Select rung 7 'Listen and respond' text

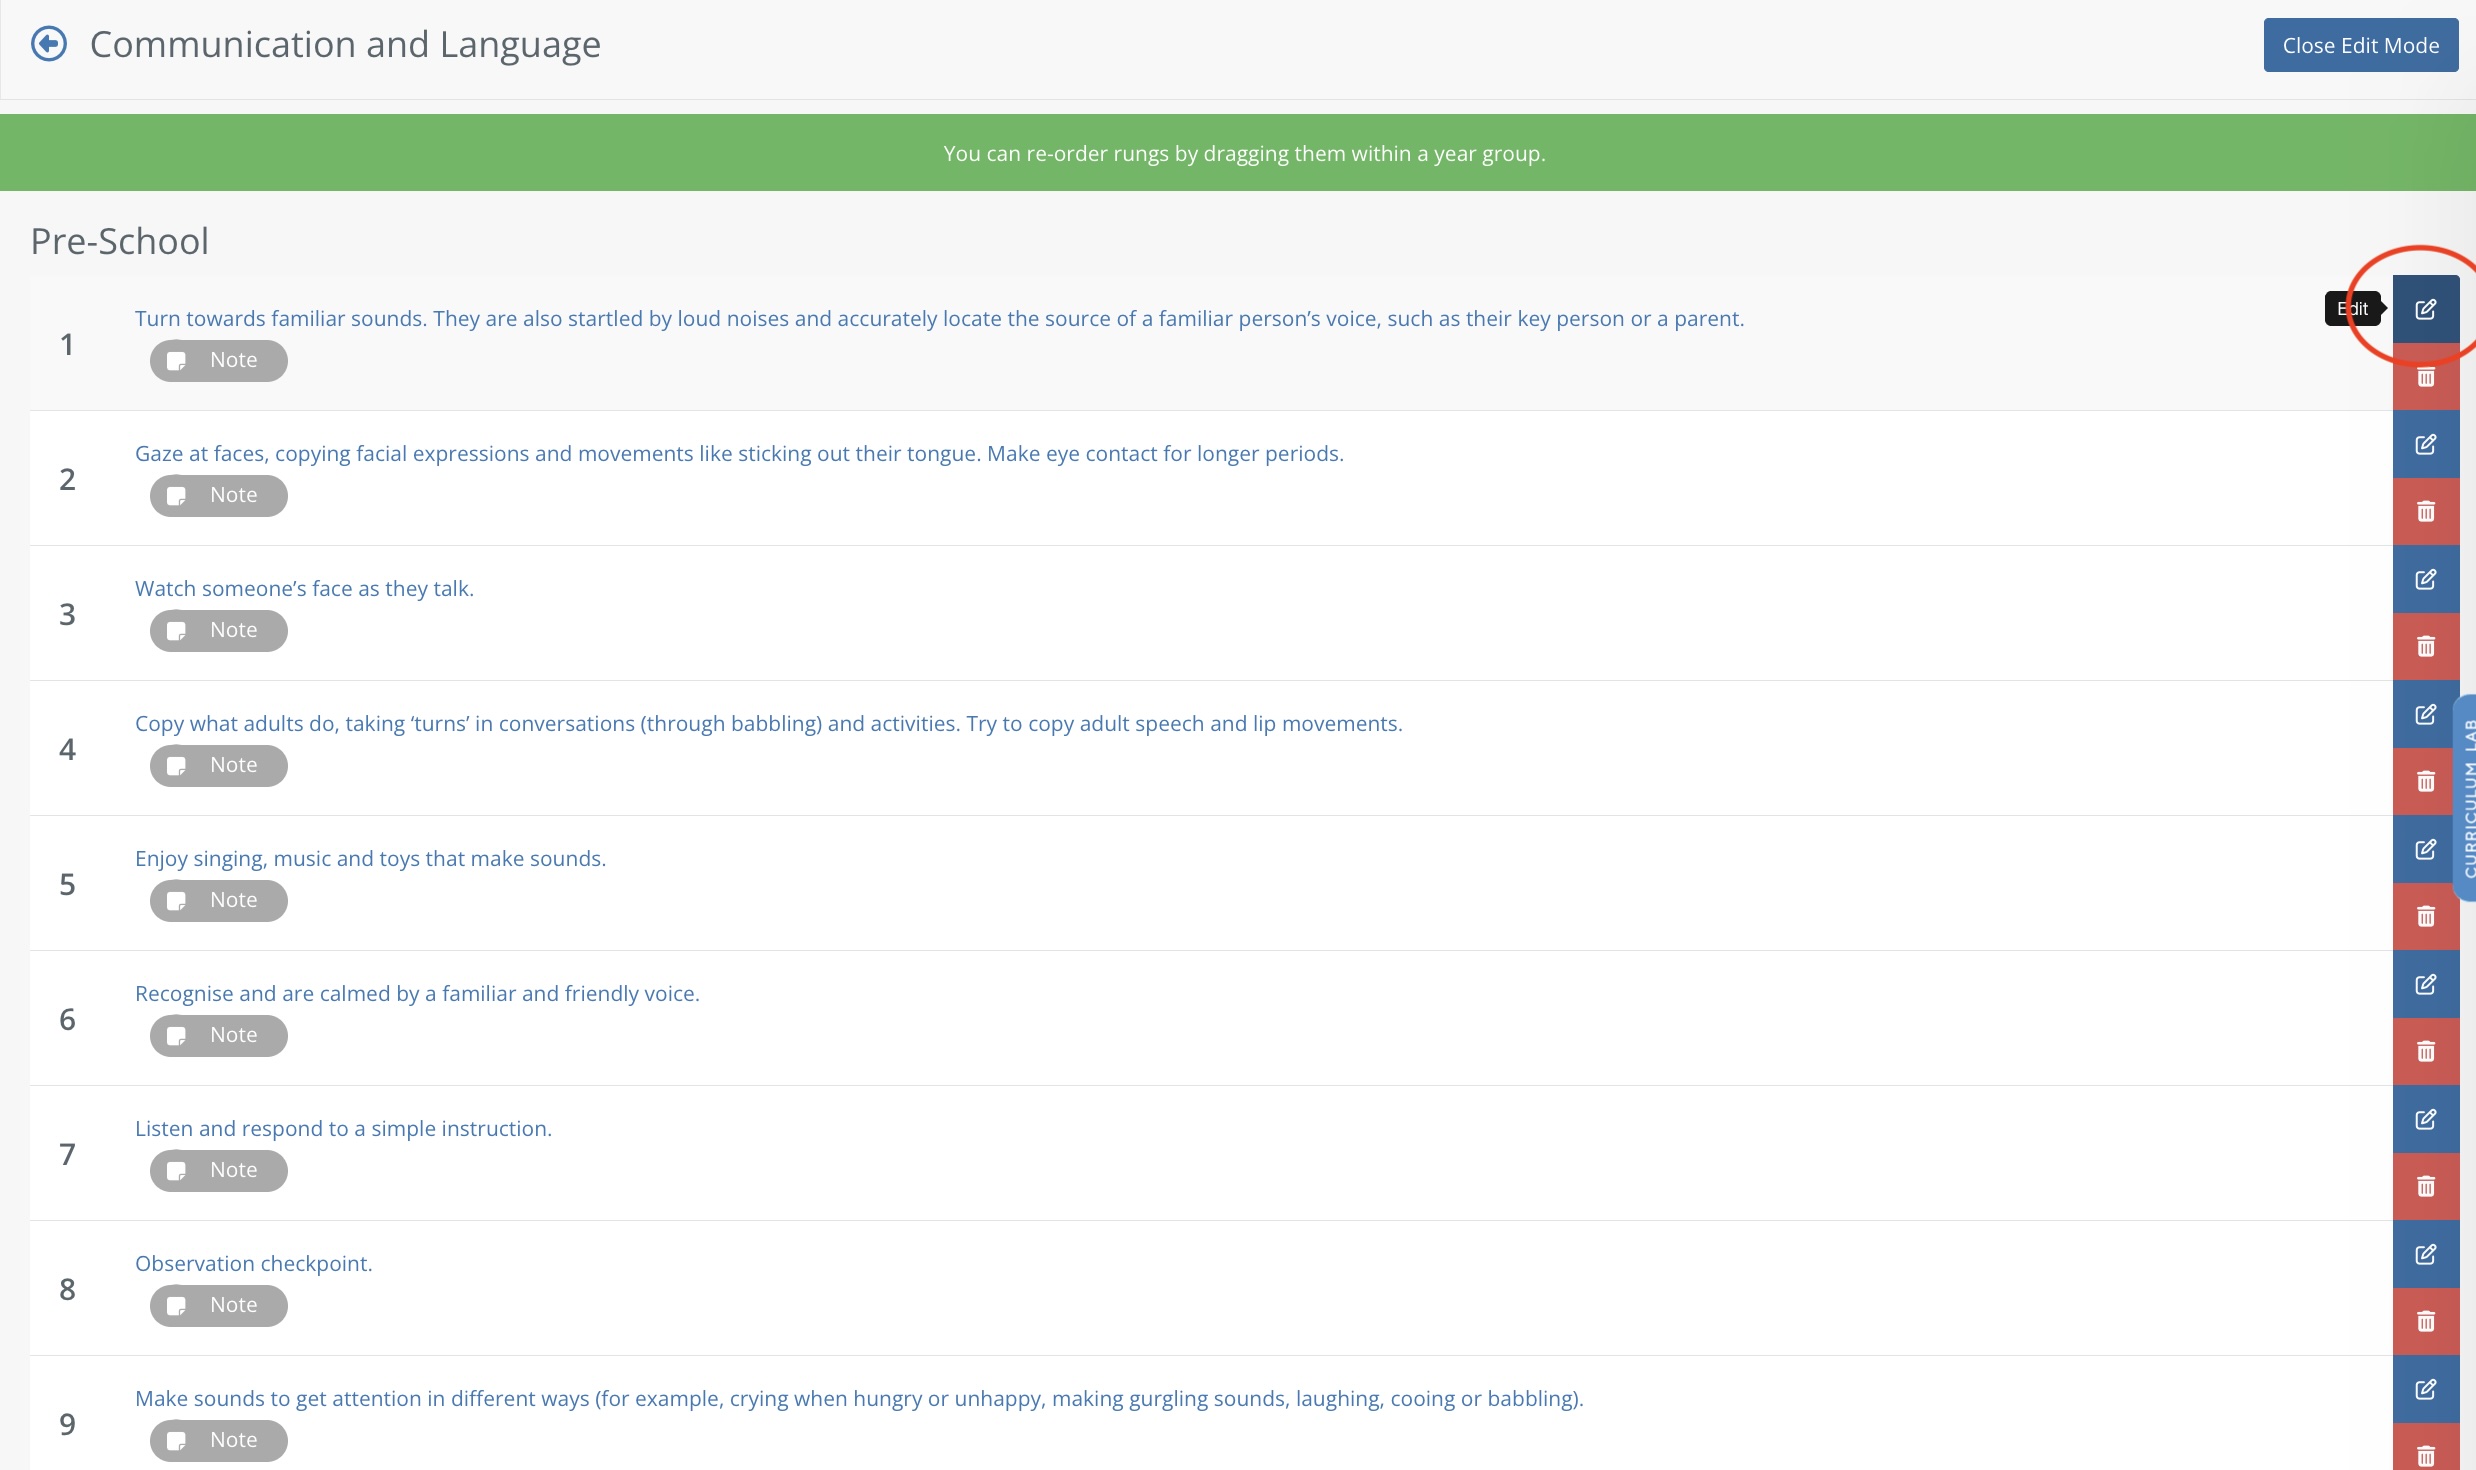[343, 1128]
